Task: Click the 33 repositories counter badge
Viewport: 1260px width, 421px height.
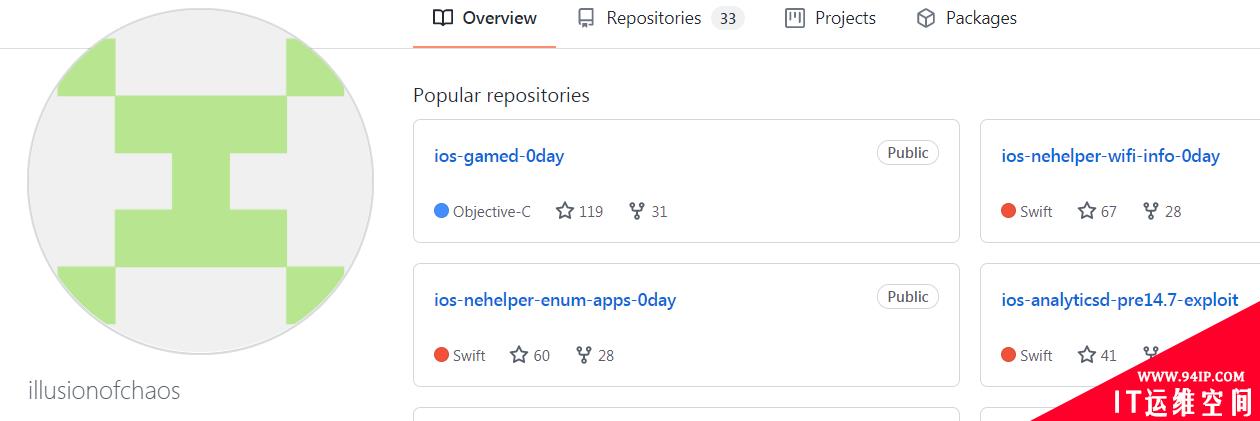Action: 728,18
